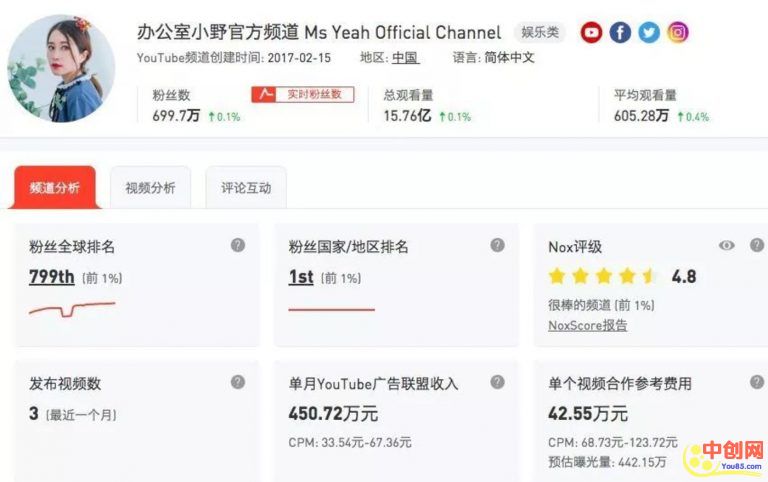768x482 pixels.
Task: Click help icon for 单个视频合作参考费用
Action: tap(756, 382)
